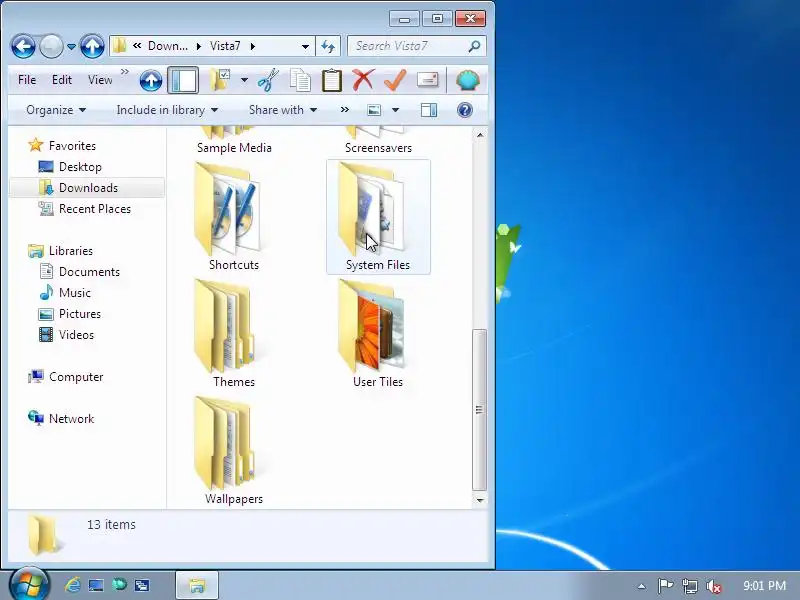Select Recent Places in navigation pane

coord(95,209)
